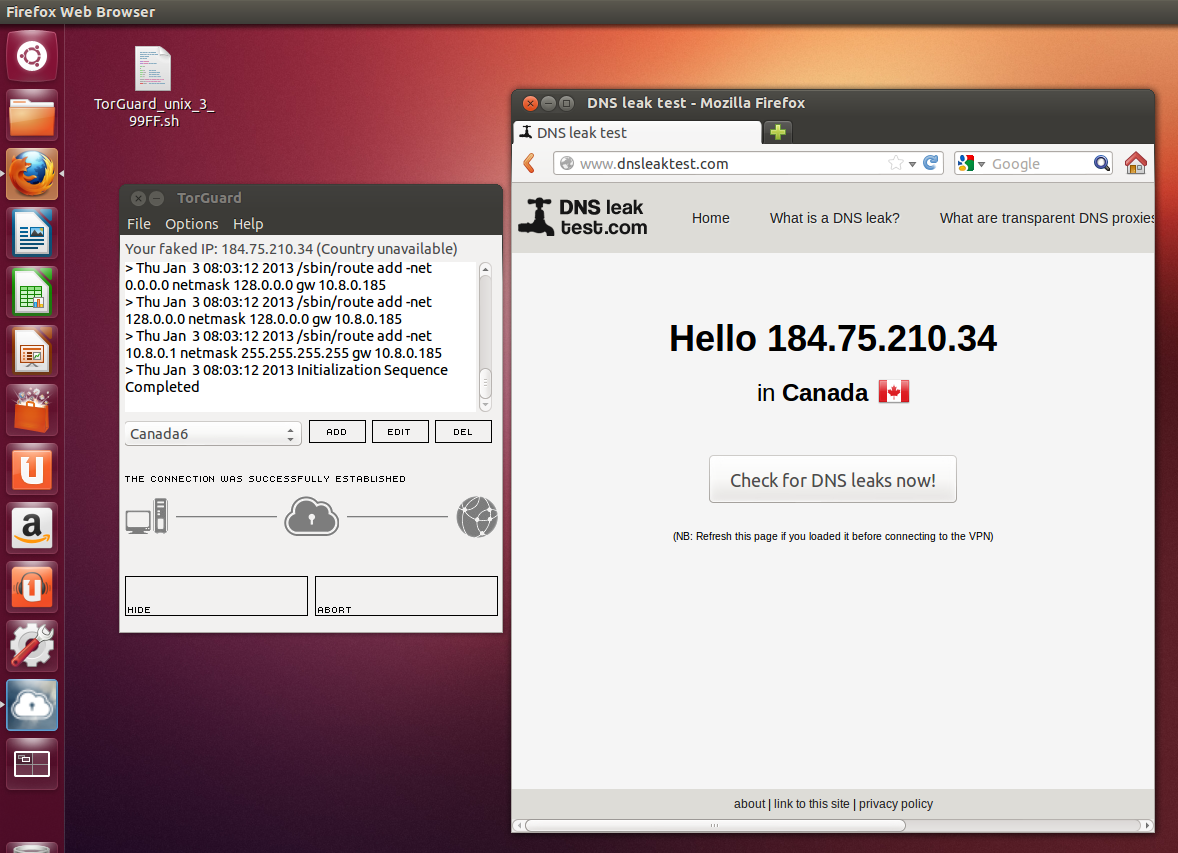1178x853 pixels.
Task: Click the log scrollbar down arrow
Action: coord(485,404)
